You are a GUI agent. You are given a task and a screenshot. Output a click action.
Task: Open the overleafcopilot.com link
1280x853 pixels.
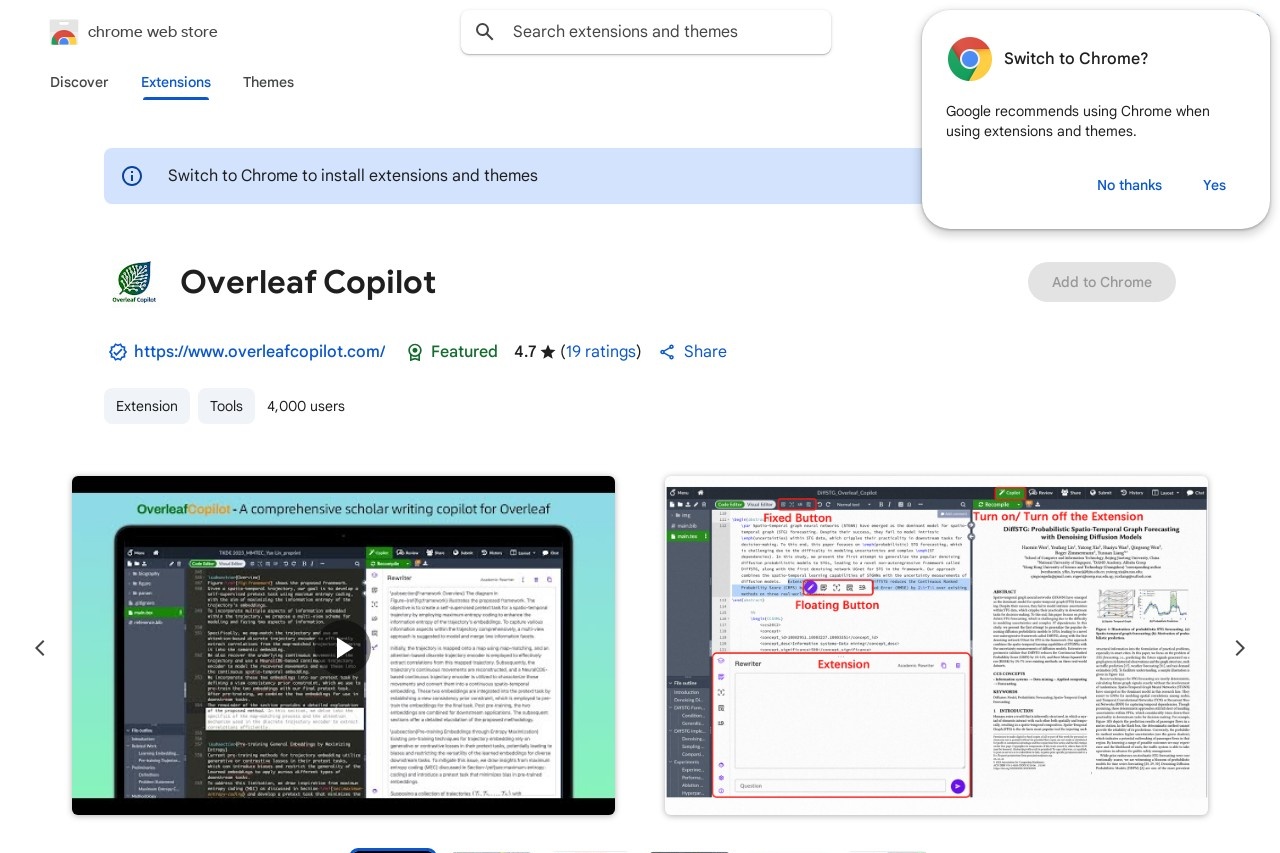(x=260, y=352)
